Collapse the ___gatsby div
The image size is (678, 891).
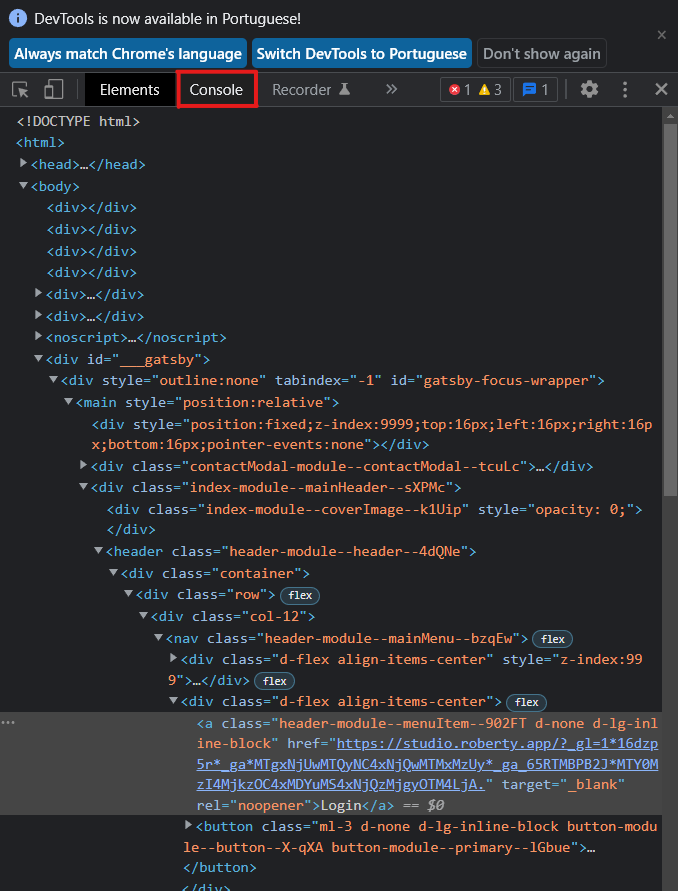pyautogui.click(x=39, y=359)
